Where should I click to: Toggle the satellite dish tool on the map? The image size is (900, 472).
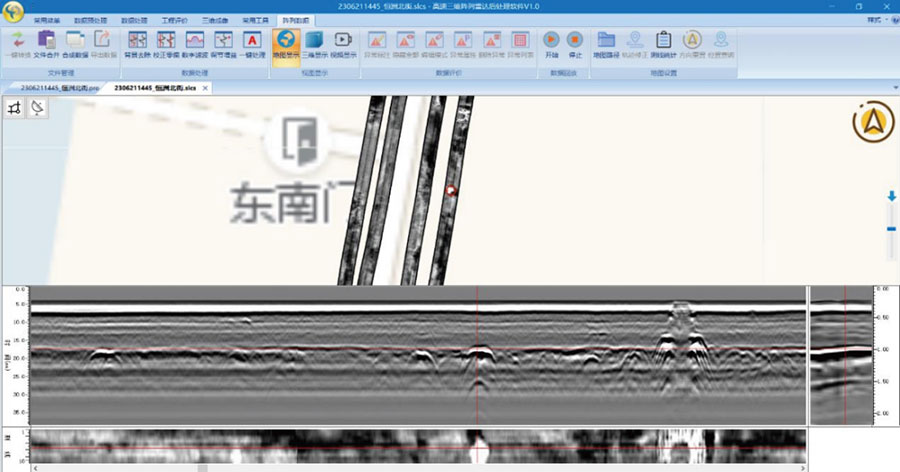(37, 108)
